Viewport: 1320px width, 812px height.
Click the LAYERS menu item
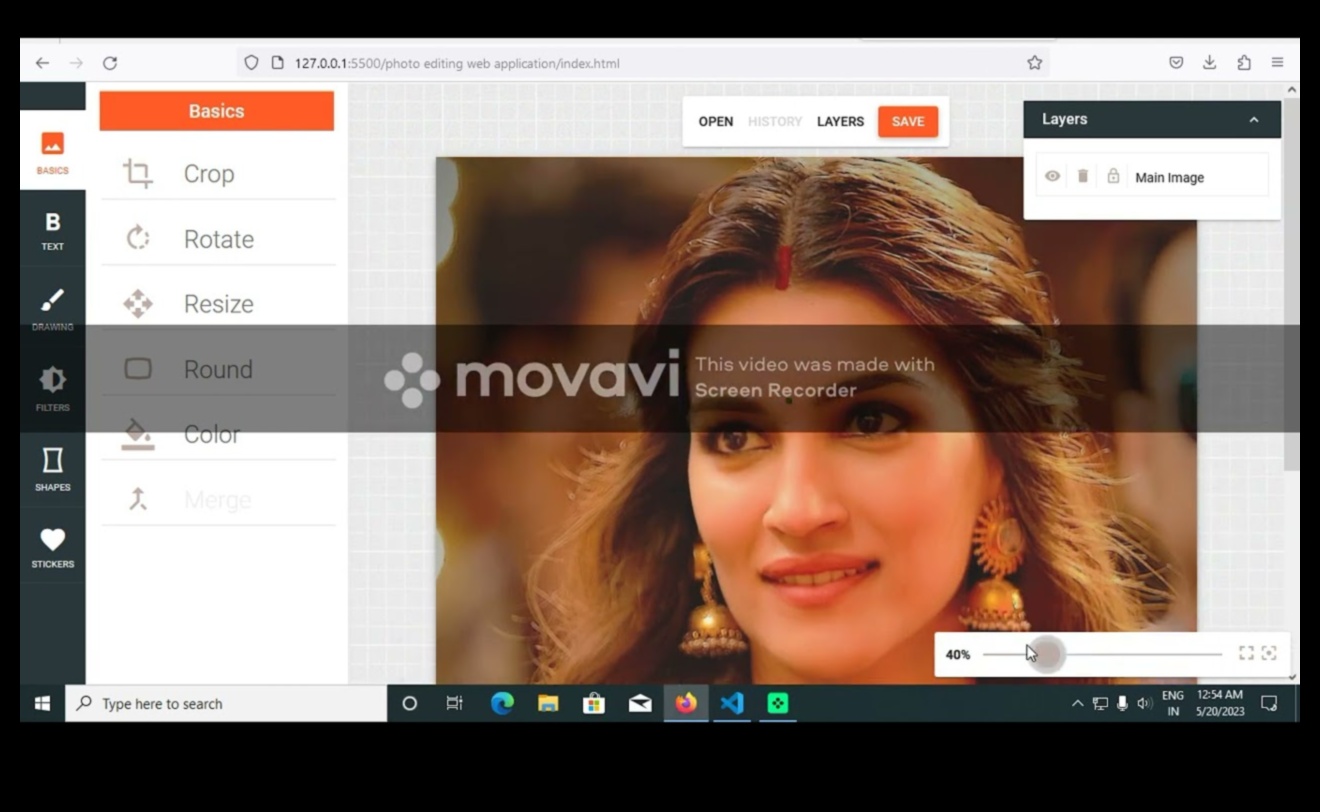pyautogui.click(x=840, y=122)
